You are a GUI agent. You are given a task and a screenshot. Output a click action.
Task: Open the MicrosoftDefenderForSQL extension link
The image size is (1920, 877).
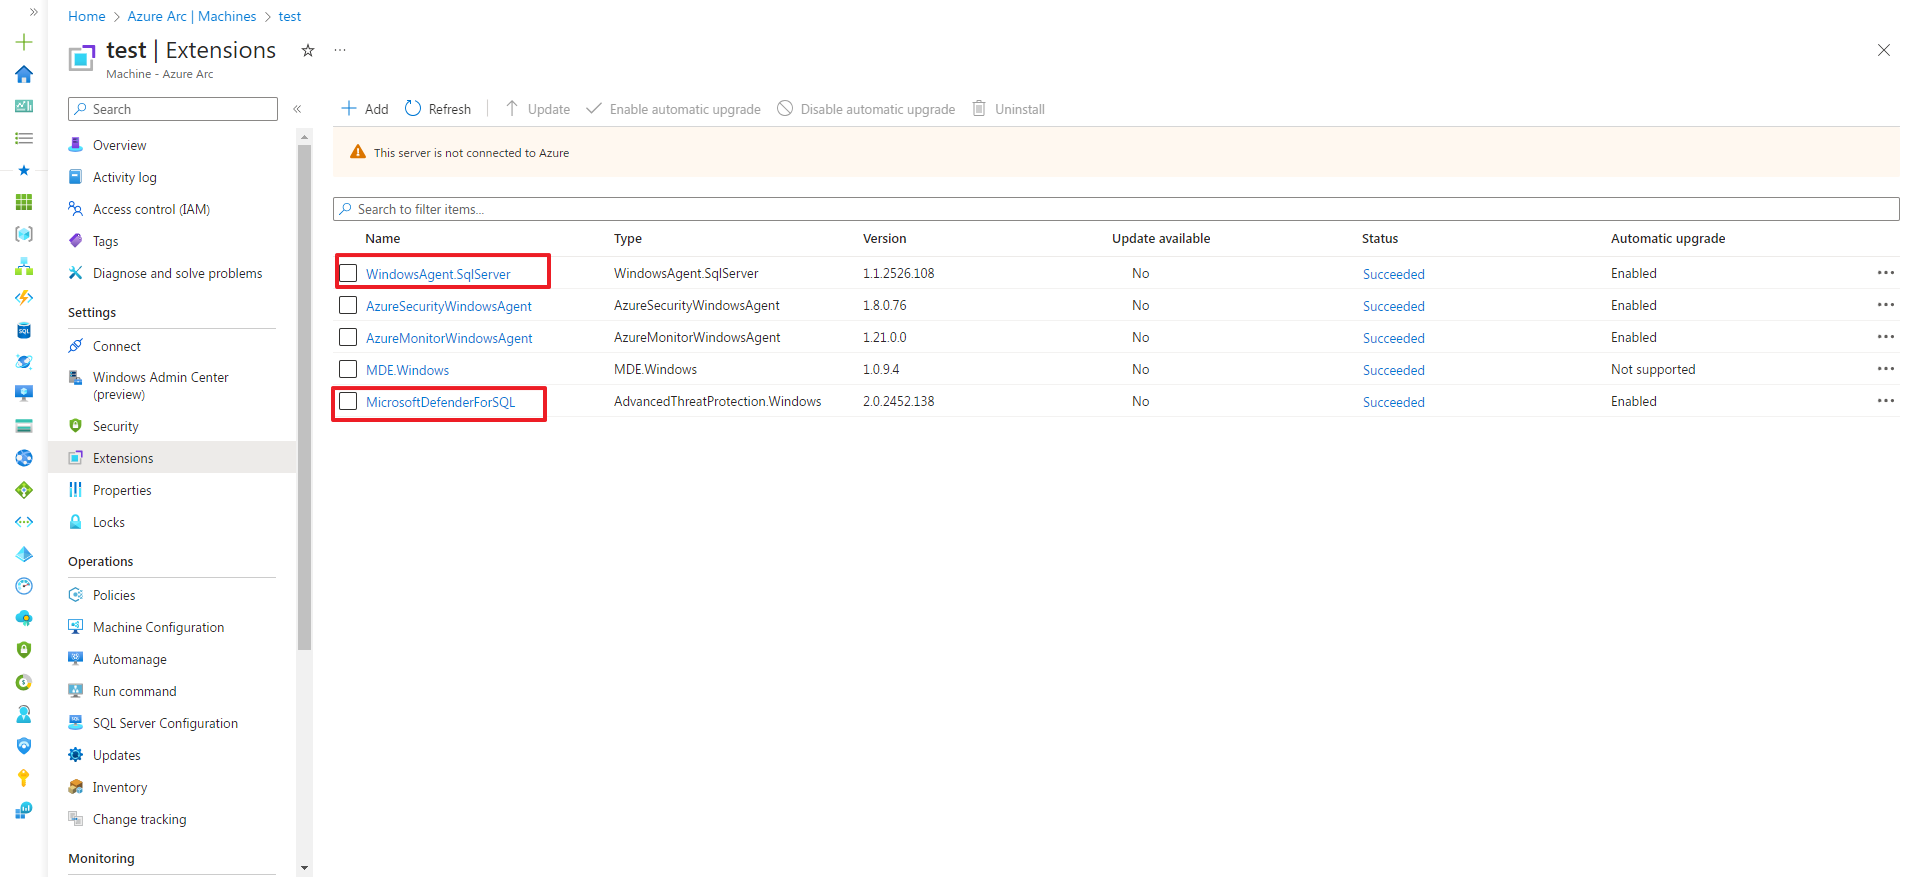click(441, 402)
